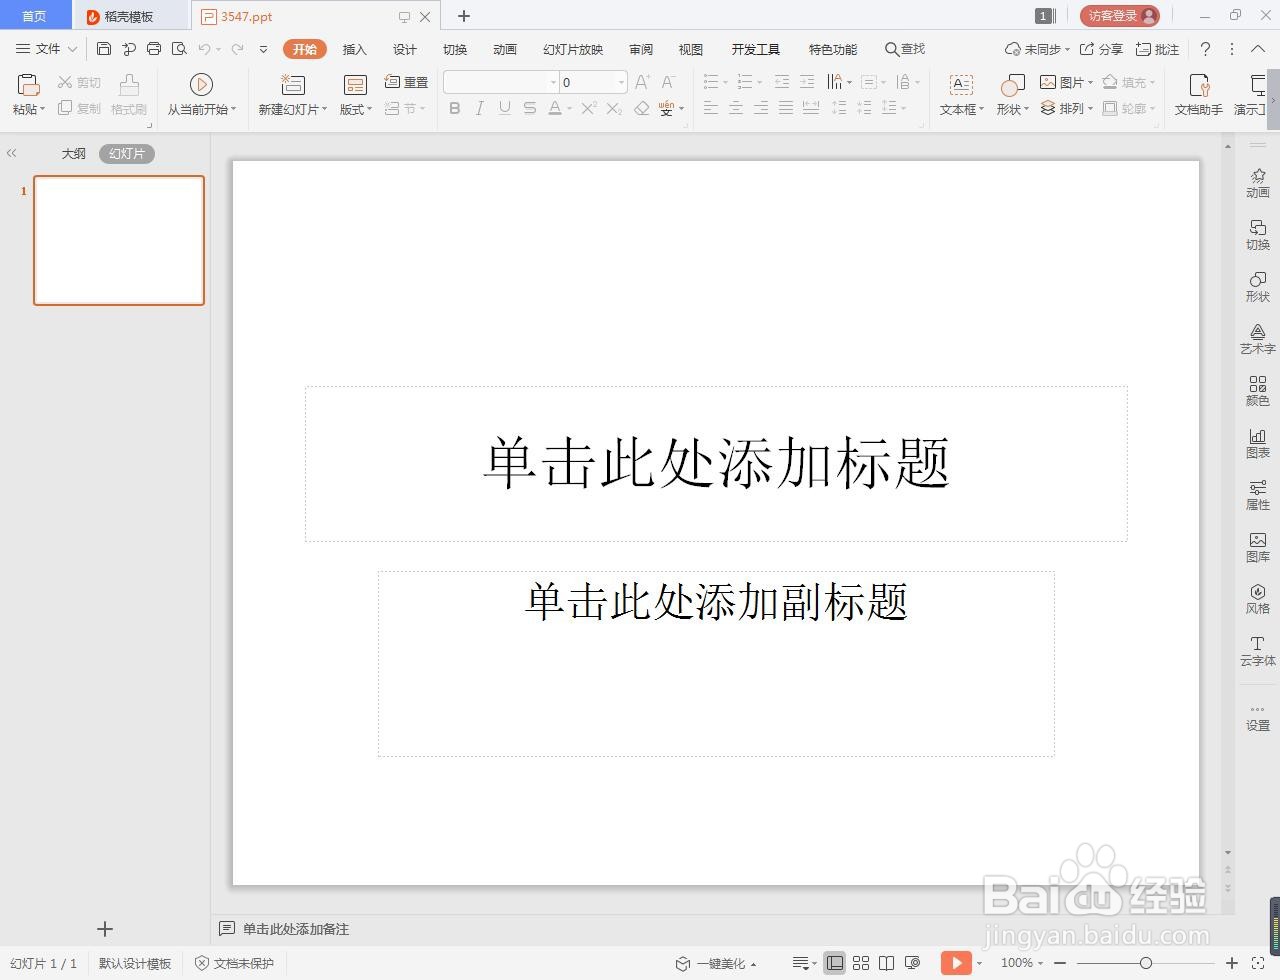
Task: Open Chart (图表) pane in right sidebar
Action: pos(1258,443)
